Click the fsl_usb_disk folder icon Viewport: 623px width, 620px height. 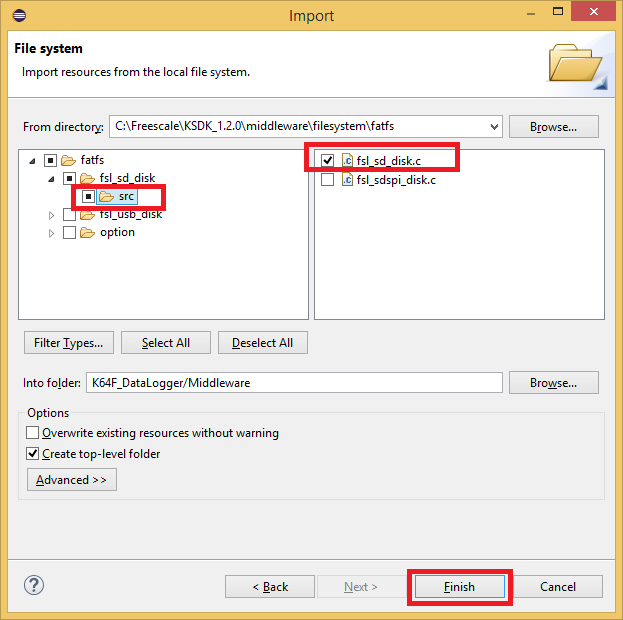pyautogui.click(x=87, y=214)
